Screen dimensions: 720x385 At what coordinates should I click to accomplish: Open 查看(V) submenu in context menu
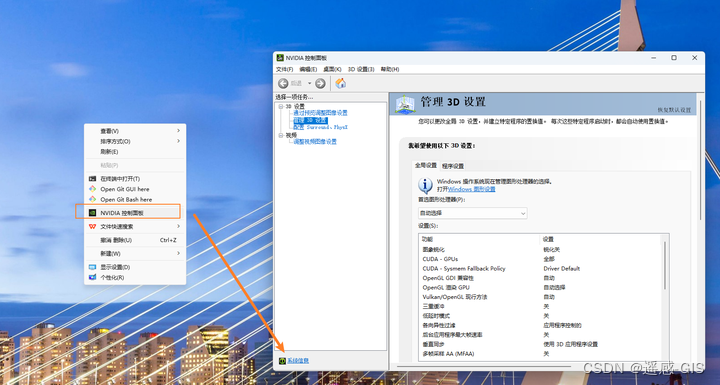pyautogui.click(x=135, y=131)
